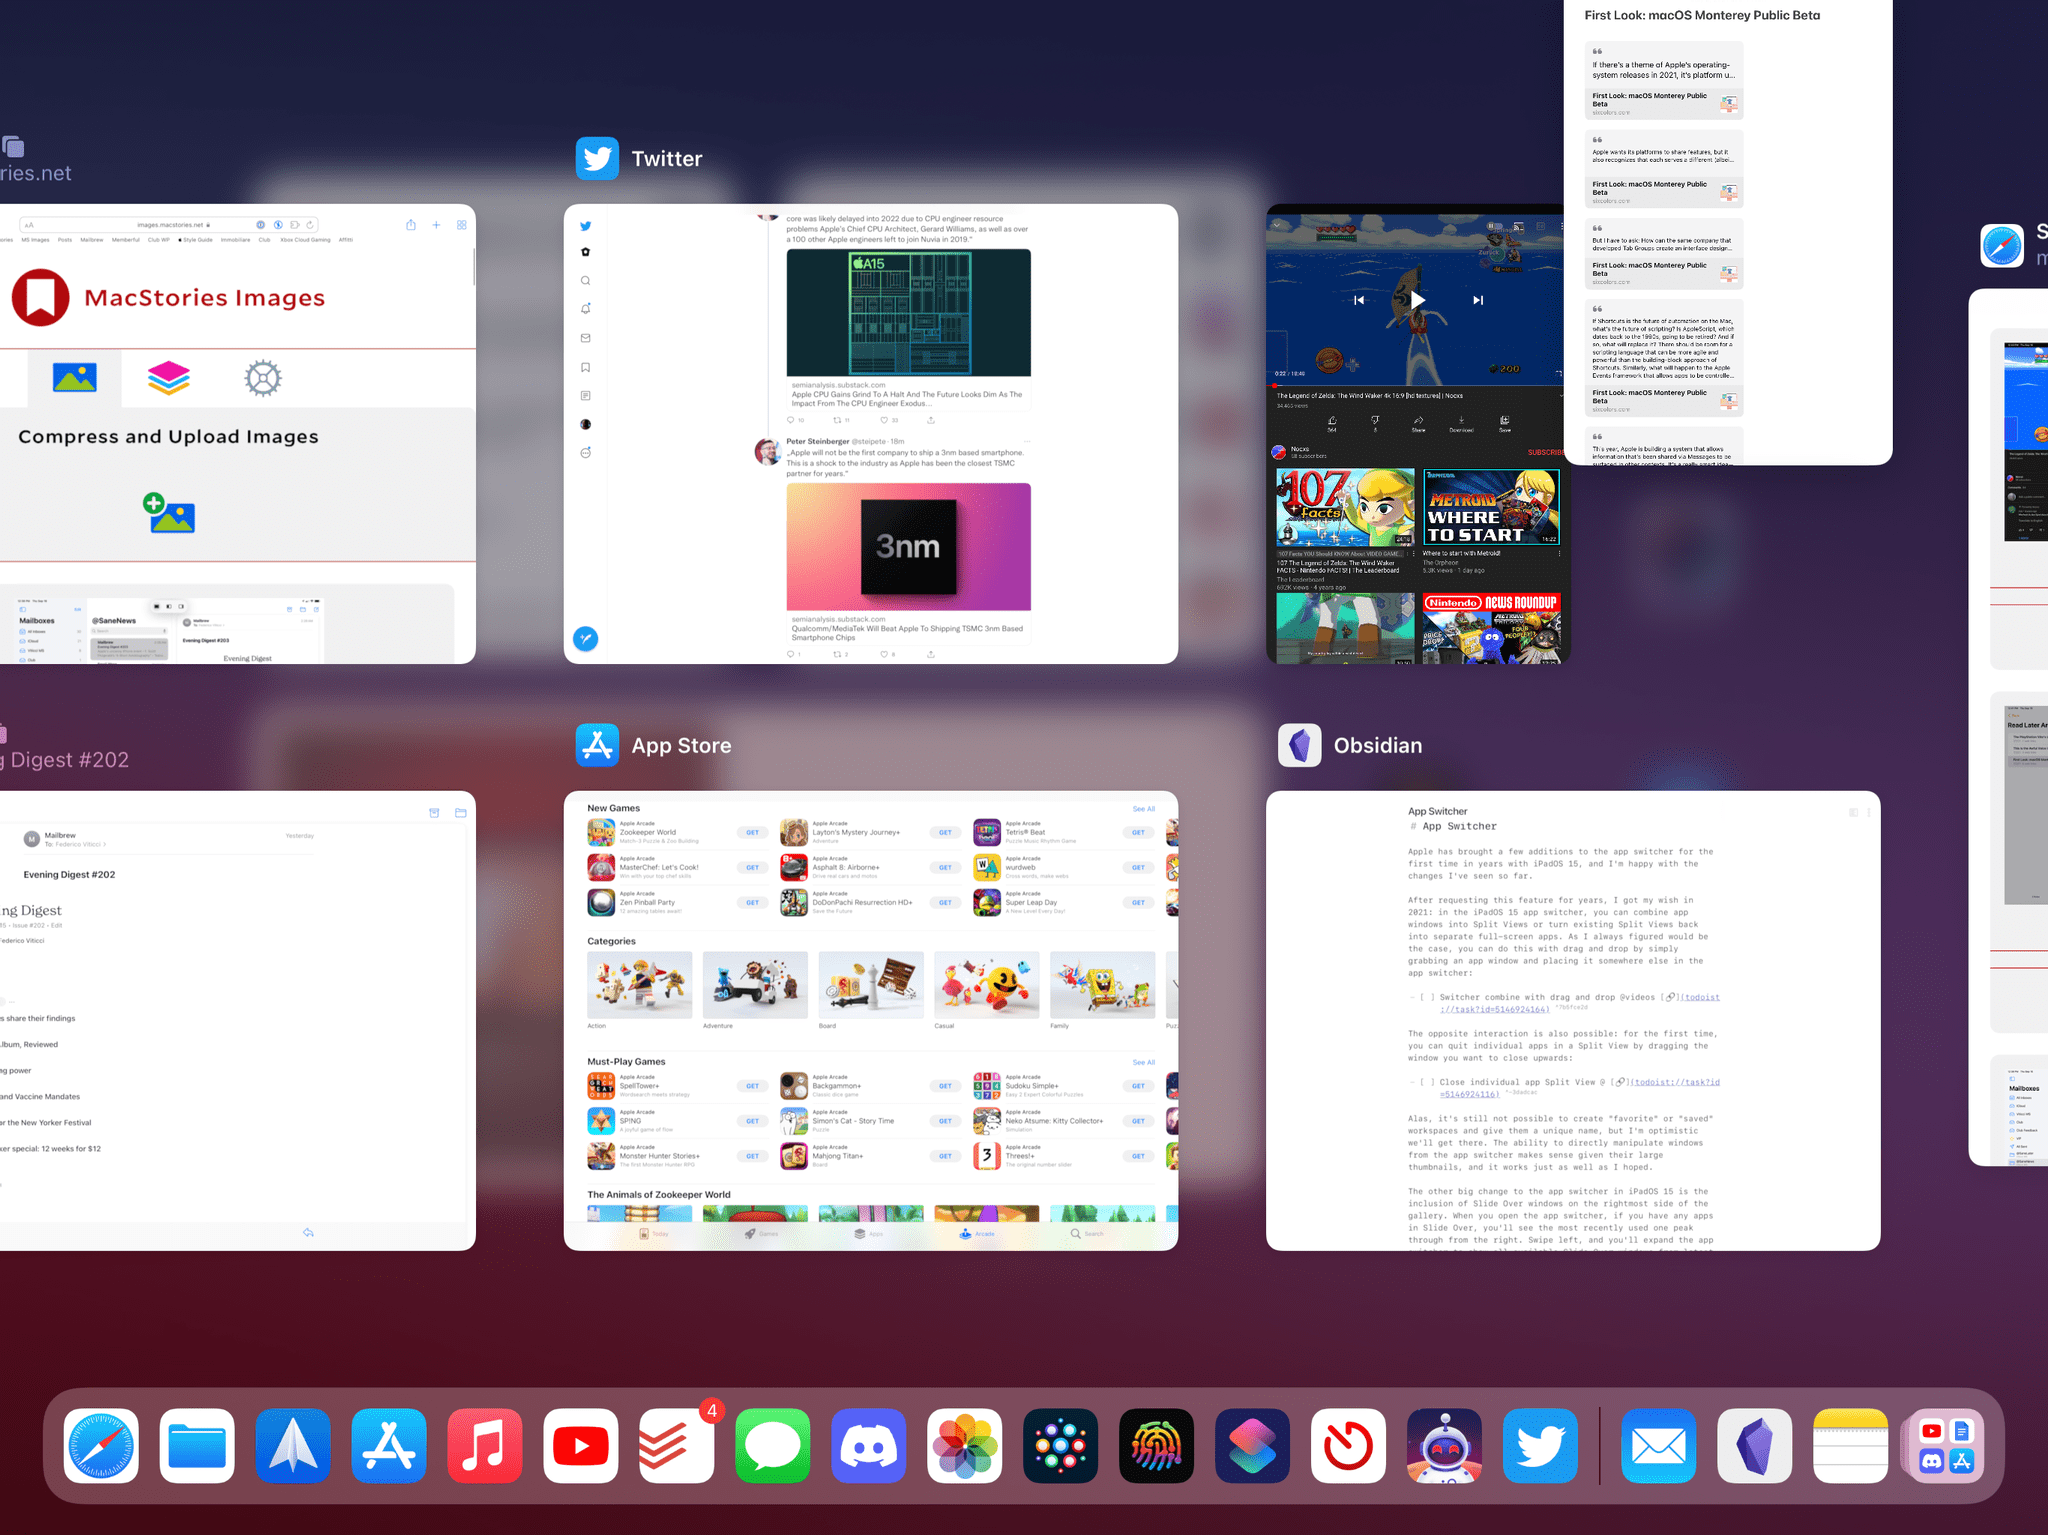This screenshot has height=1535, width=2048.
Task: Open Safari from the dock
Action: pyautogui.click(x=101, y=1445)
